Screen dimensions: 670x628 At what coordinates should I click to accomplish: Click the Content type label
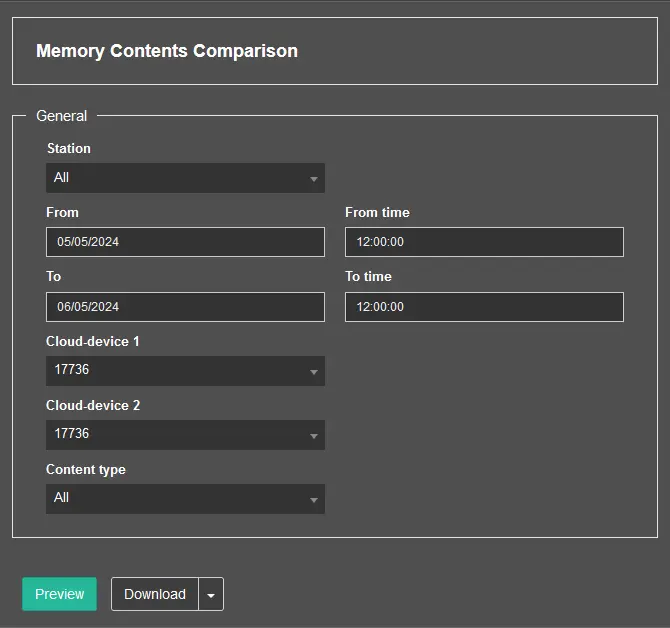point(86,469)
